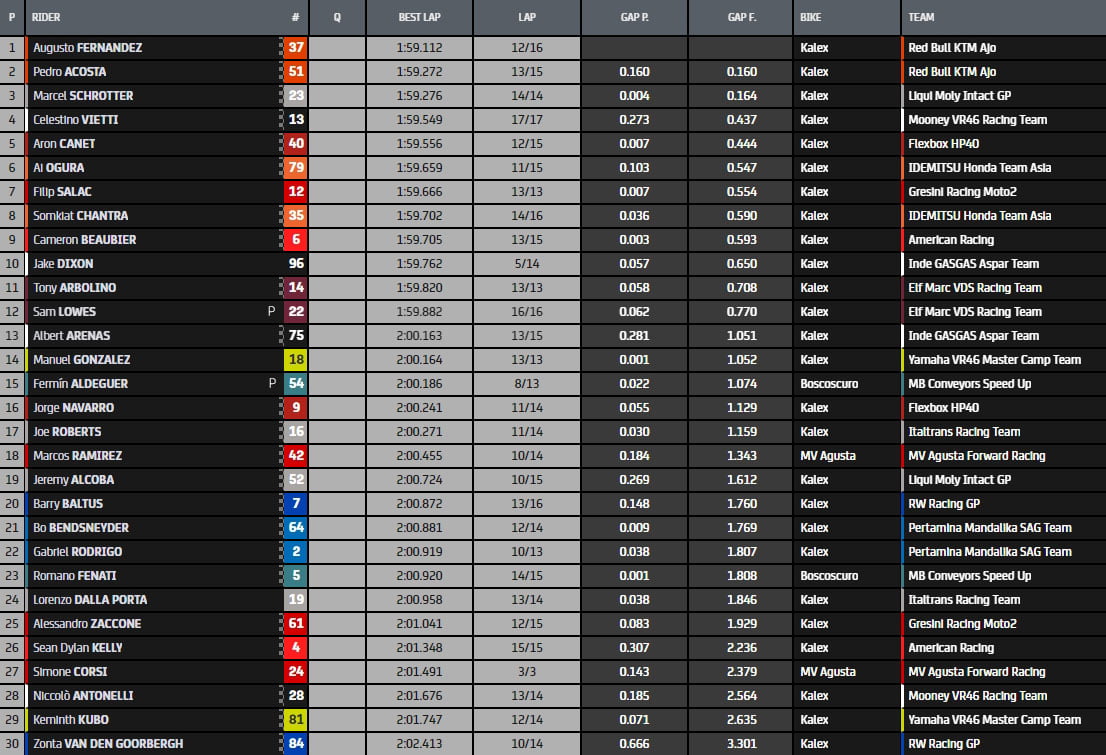Click the BIKE column header

(x=811, y=18)
